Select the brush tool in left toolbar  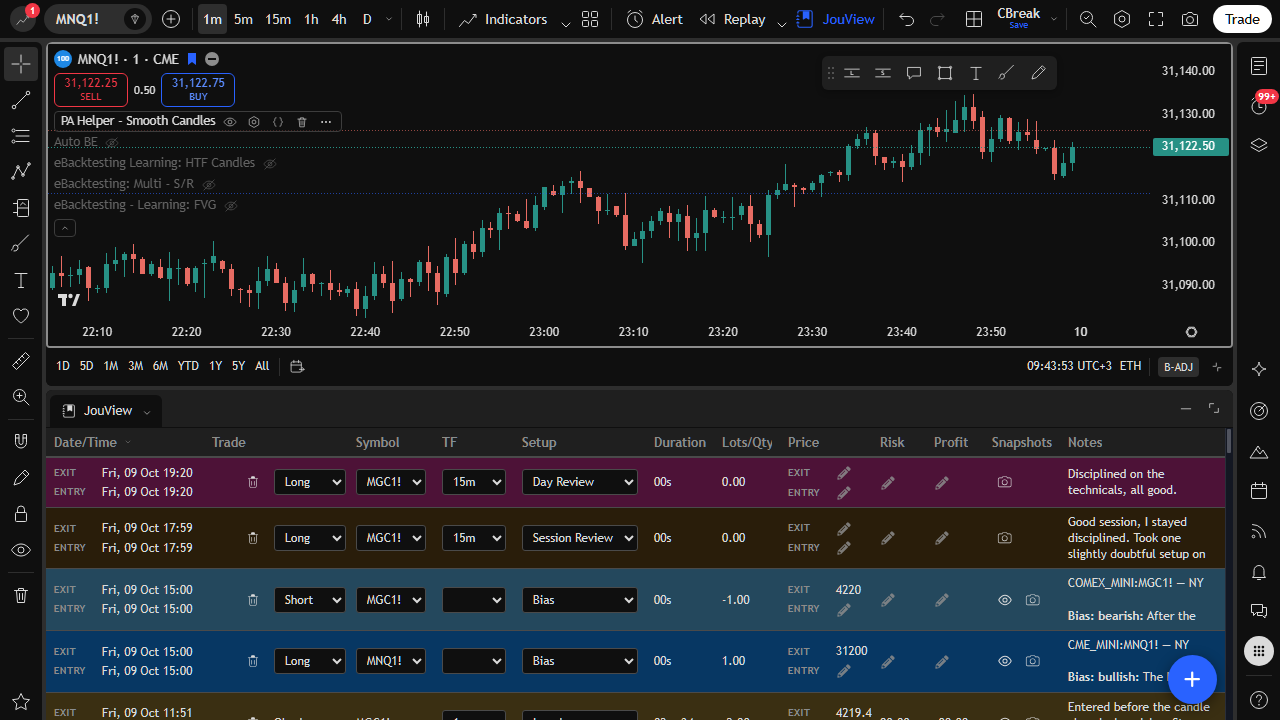click(21, 244)
